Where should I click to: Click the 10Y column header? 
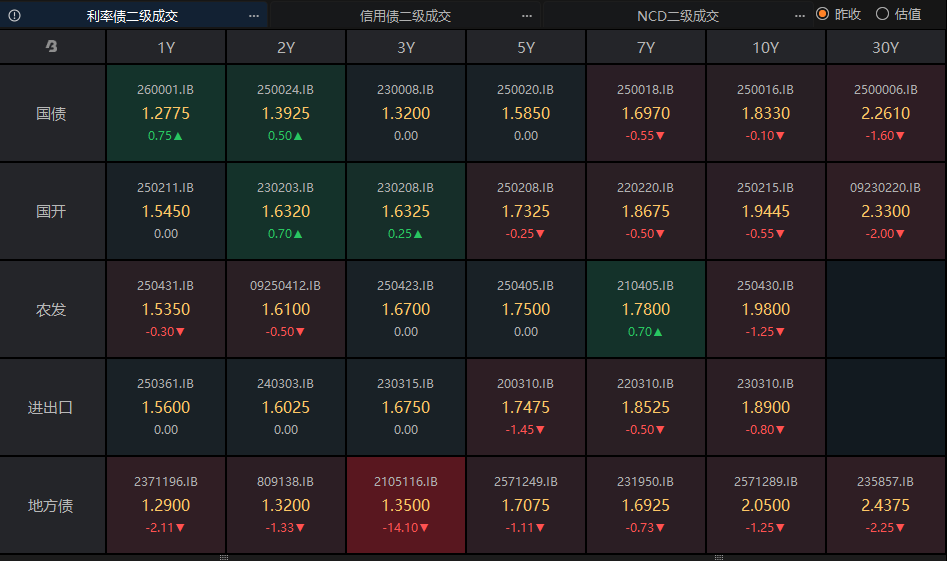point(766,47)
